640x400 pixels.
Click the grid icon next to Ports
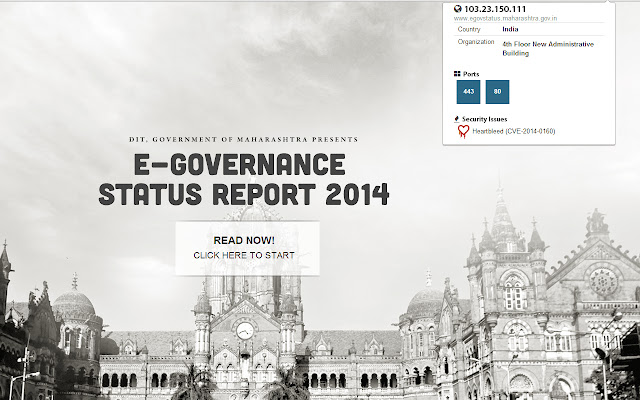pos(457,74)
